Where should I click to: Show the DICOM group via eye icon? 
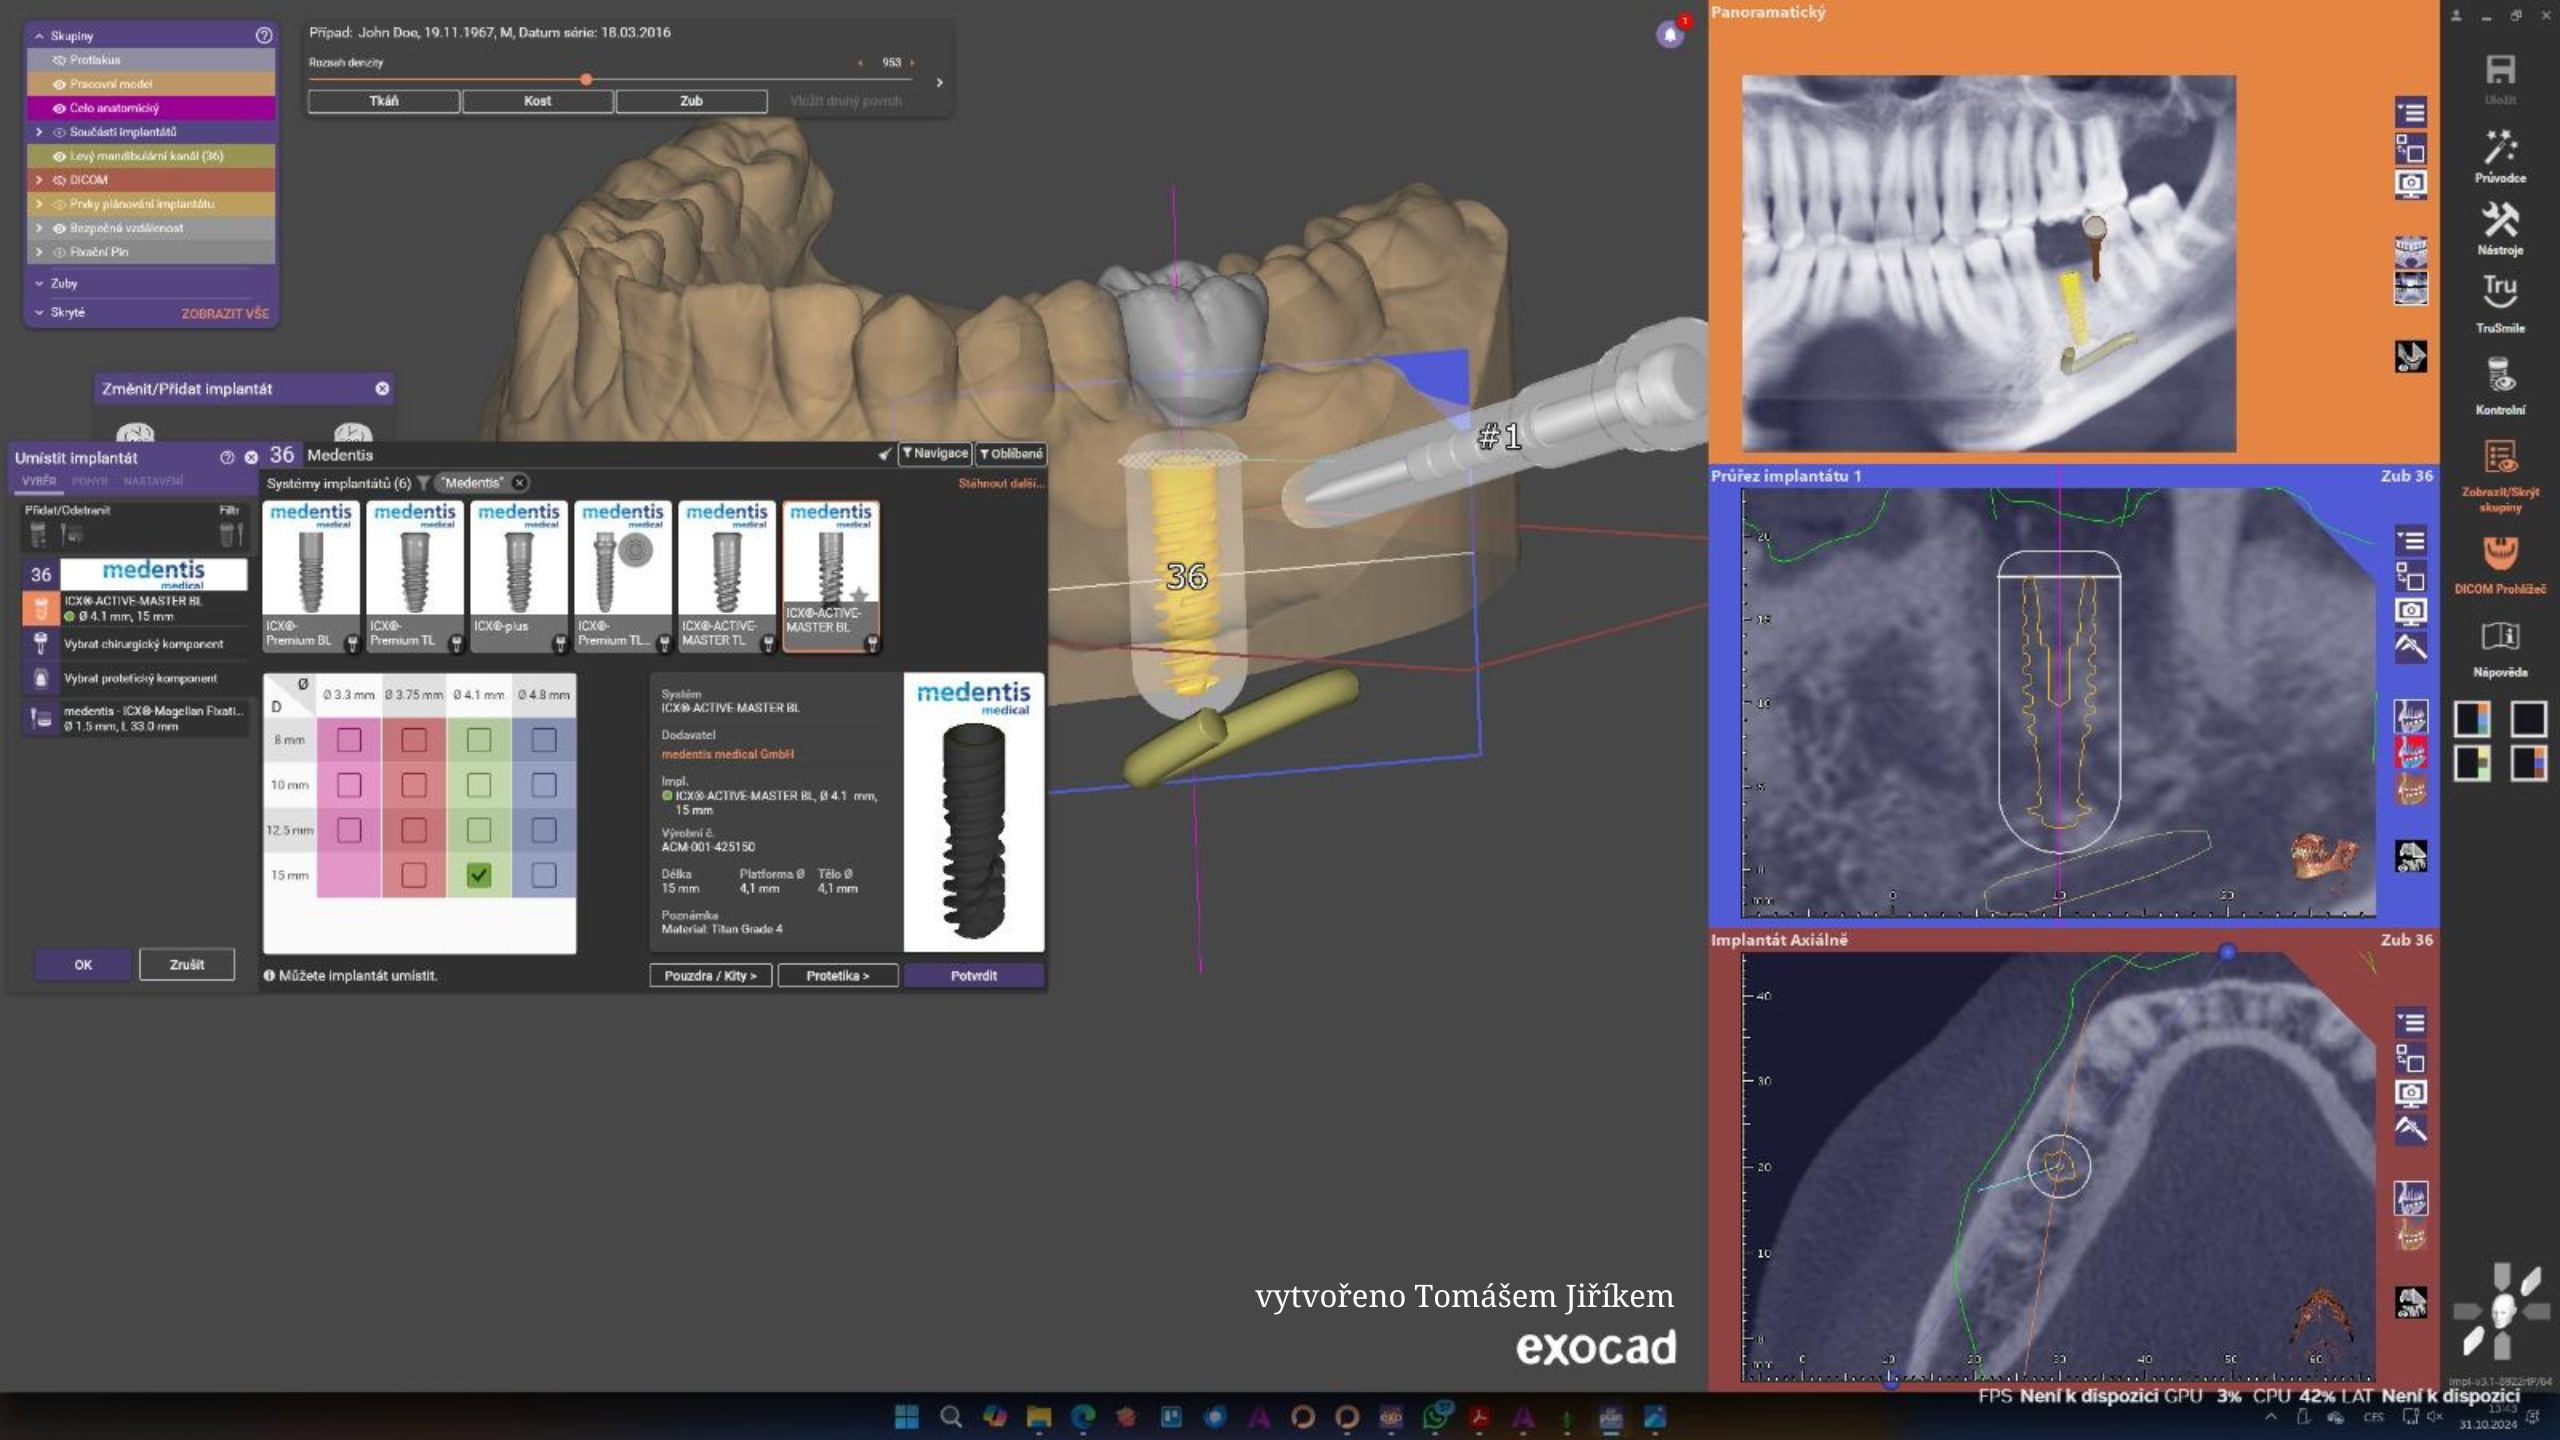(59, 180)
